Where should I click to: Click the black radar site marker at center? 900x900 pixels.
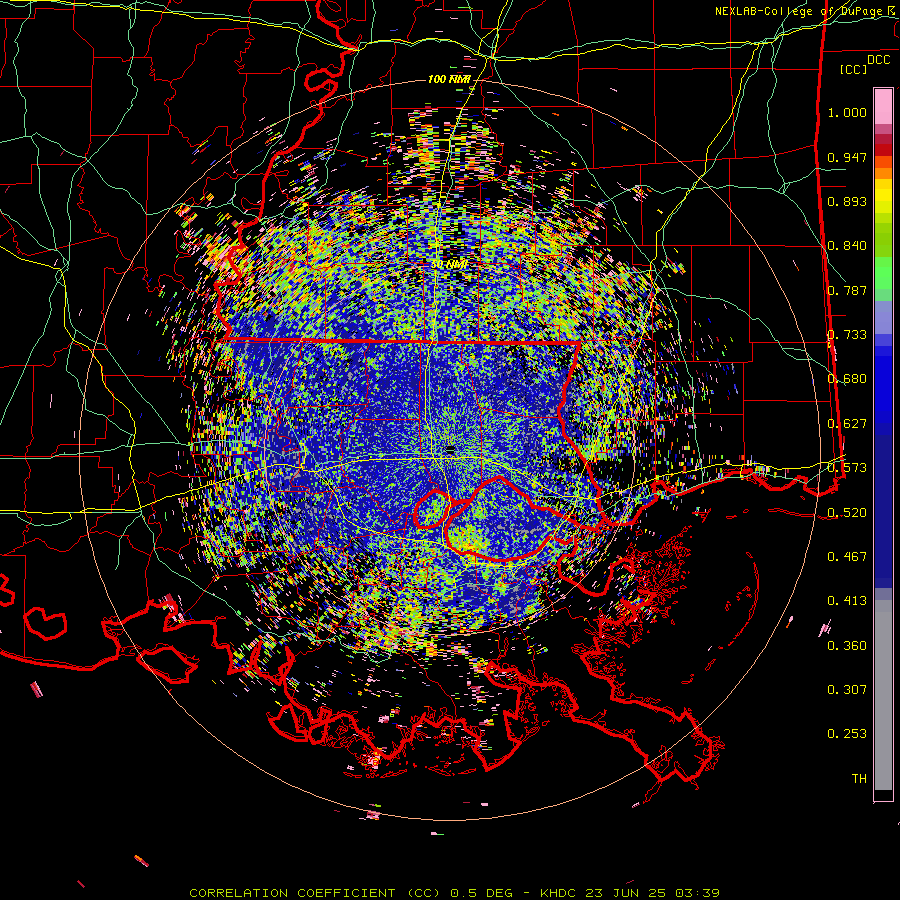[450, 449]
